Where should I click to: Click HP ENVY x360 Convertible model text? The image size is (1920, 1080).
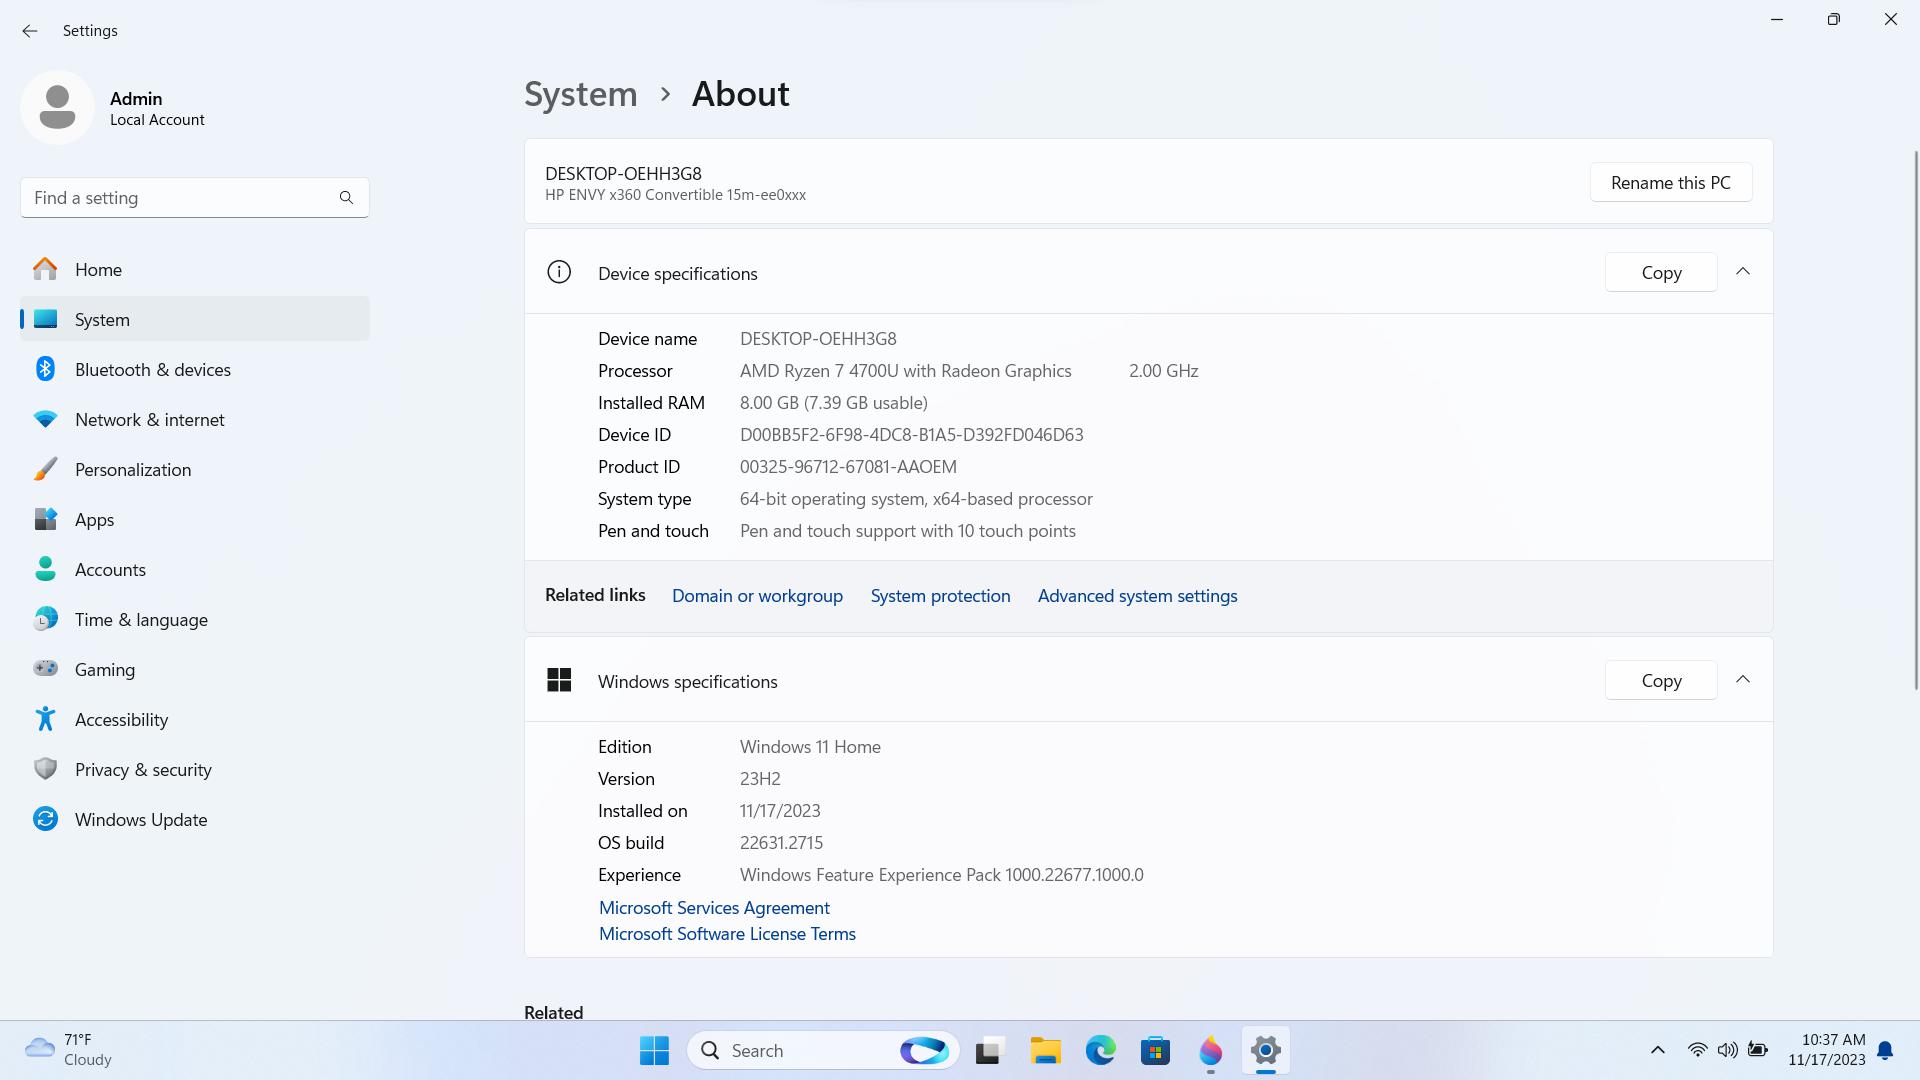675,195
